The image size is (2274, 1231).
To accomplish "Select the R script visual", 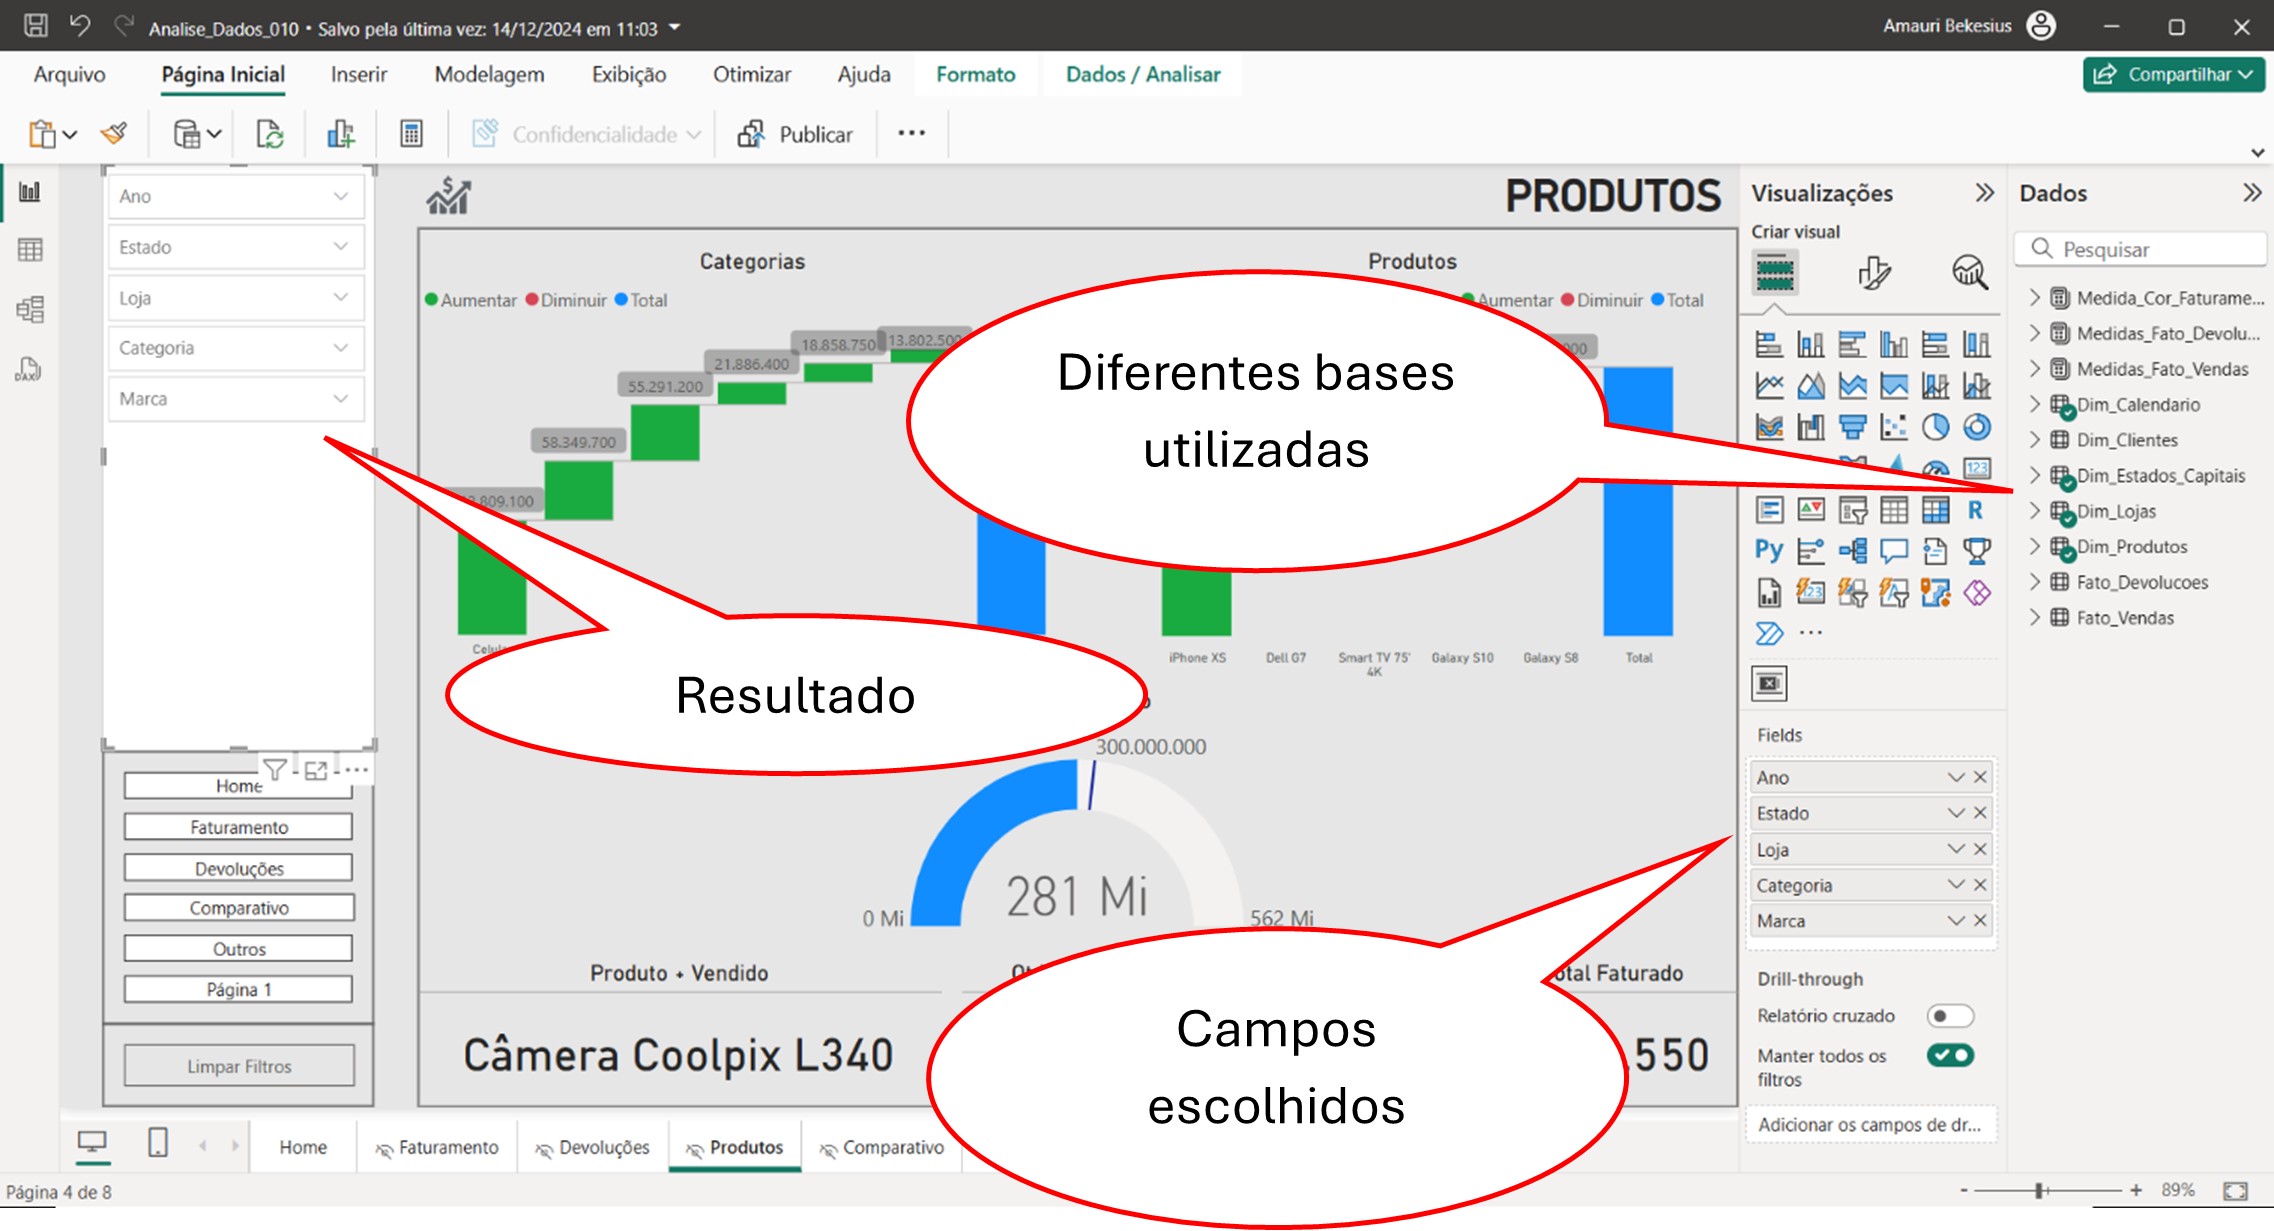I will coord(1975,511).
